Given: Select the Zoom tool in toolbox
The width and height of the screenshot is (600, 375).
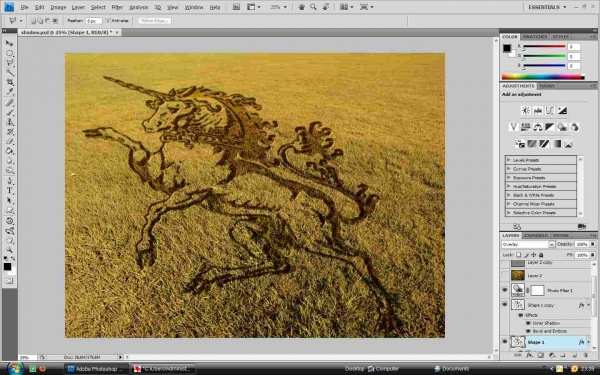Looking at the screenshot, I should (x=10, y=250).
